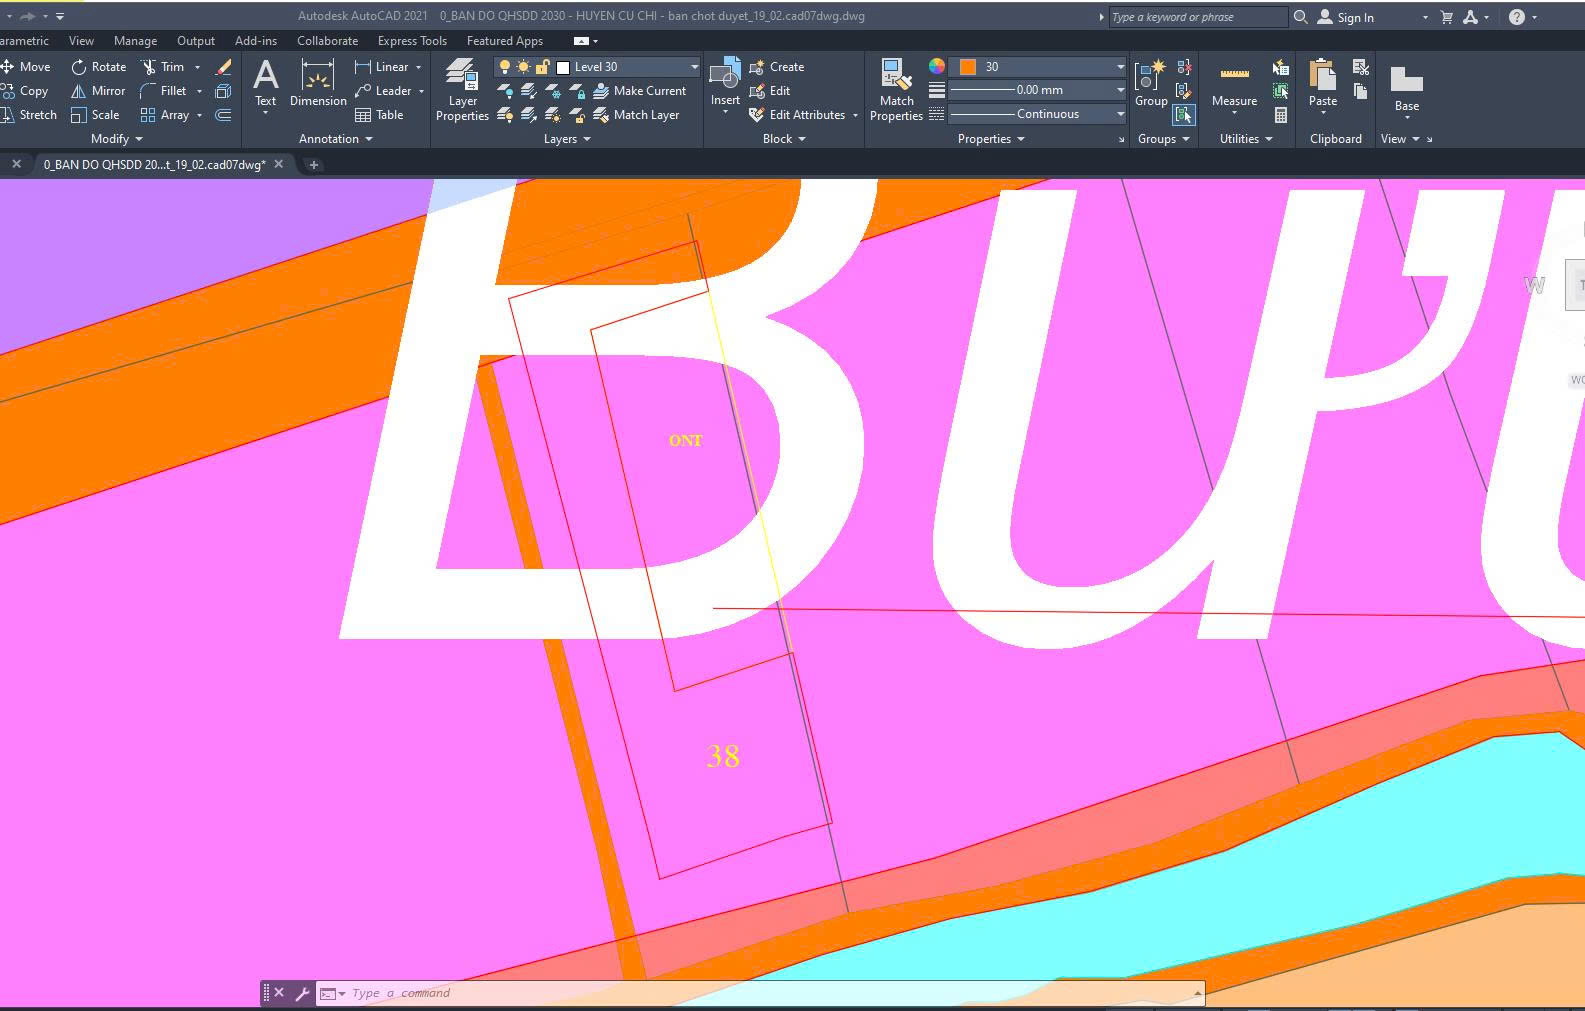This screenshot has height=1011, width=1585.
Task: Click the orange object color swatch
Action: 968,67
